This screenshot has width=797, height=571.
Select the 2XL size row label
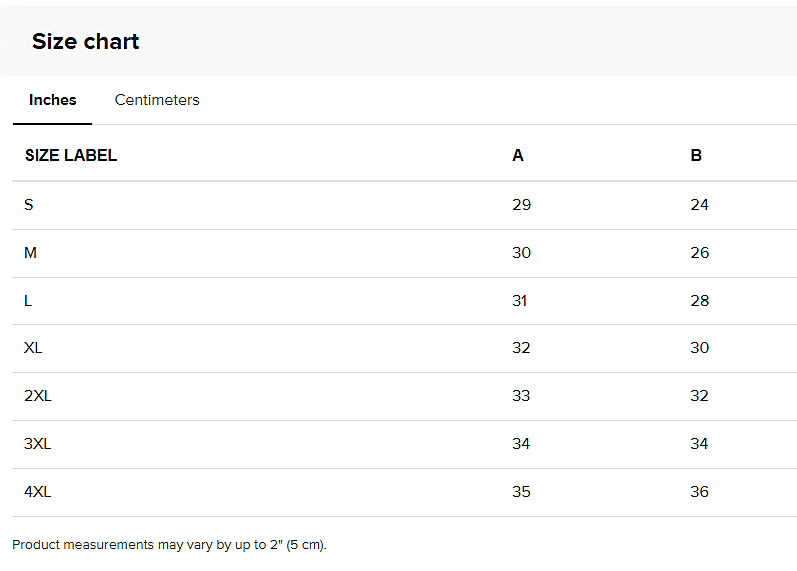pyautogui.click(x=38, y=396)
